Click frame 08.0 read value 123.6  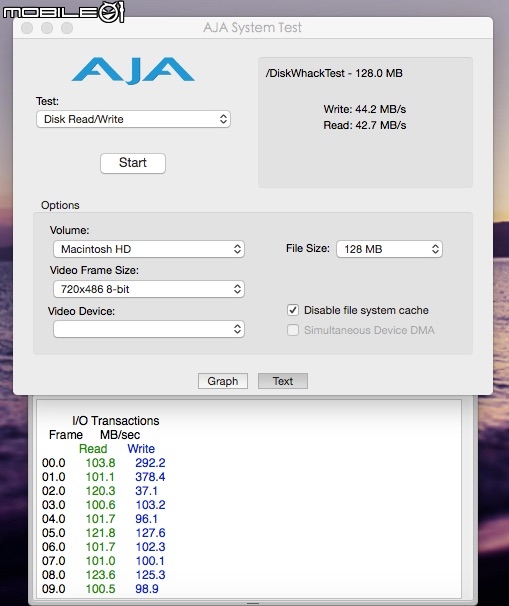[100, 575]
